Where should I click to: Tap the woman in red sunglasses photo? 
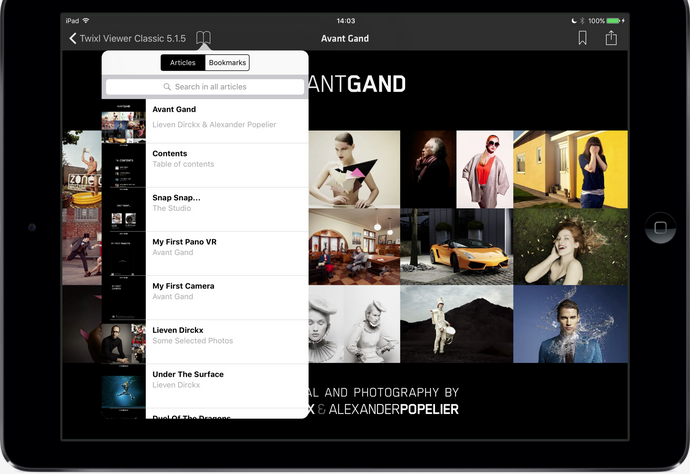coord(484,169)
